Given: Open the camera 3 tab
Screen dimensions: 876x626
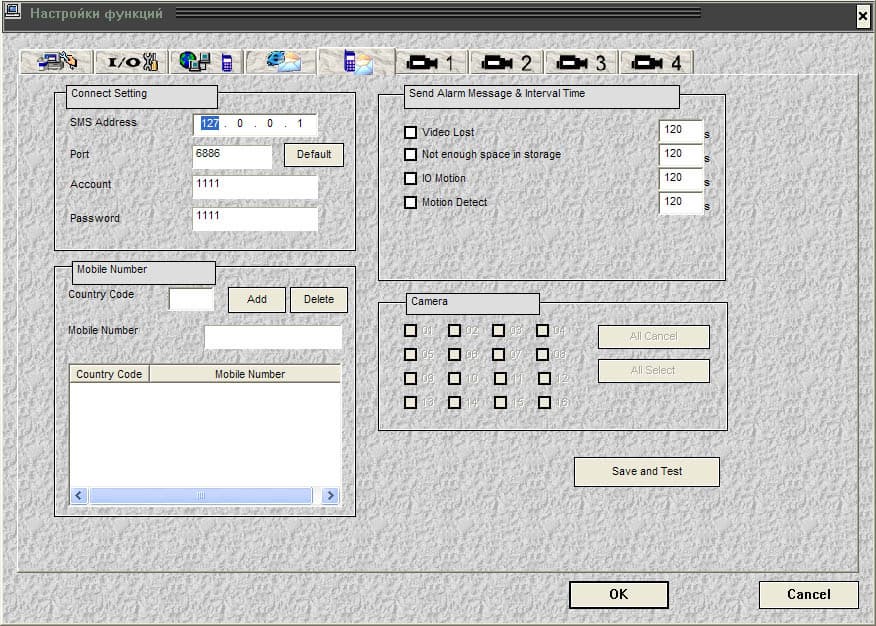Looking at the screenshot, I should (581, 63).
